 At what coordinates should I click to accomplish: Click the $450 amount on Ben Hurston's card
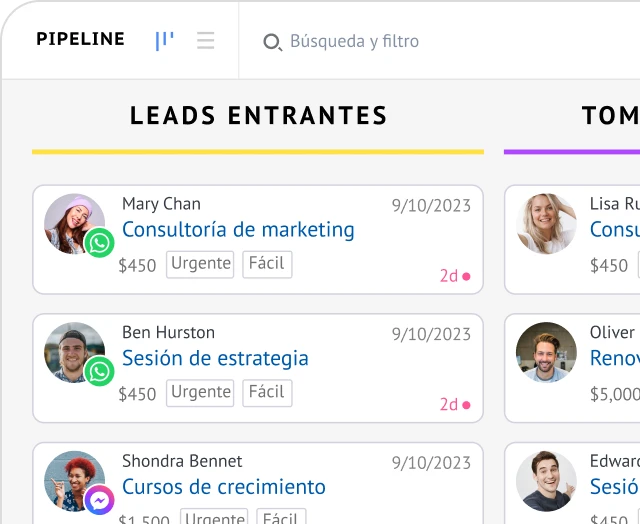(137, 394)
